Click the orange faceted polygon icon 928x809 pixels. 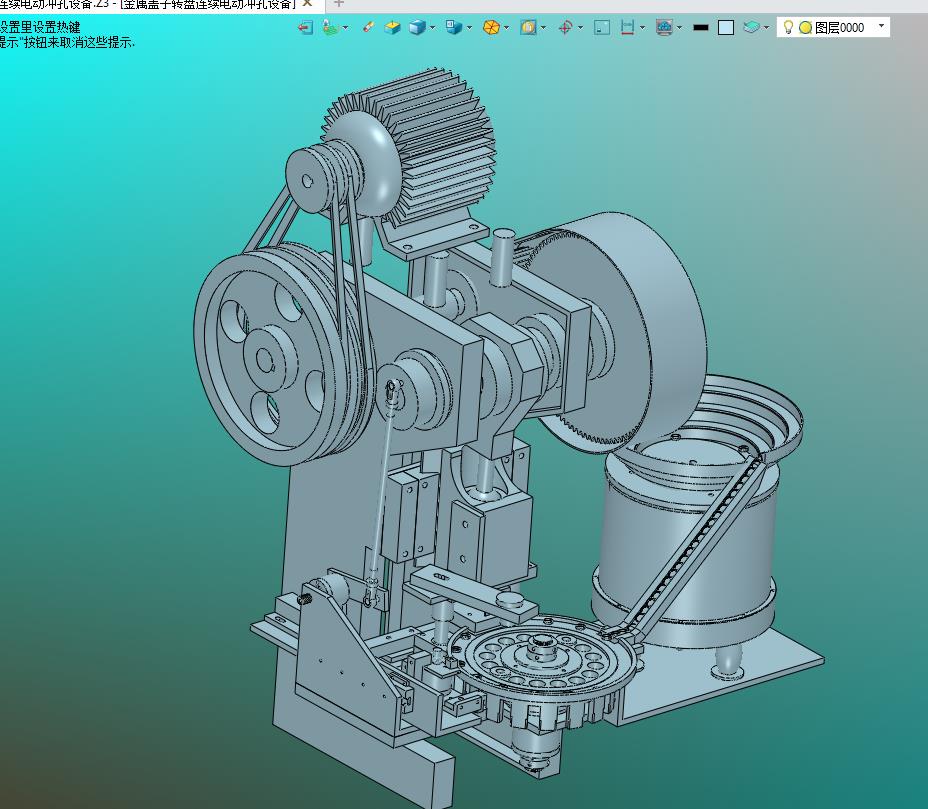click(x=491, y=27)
